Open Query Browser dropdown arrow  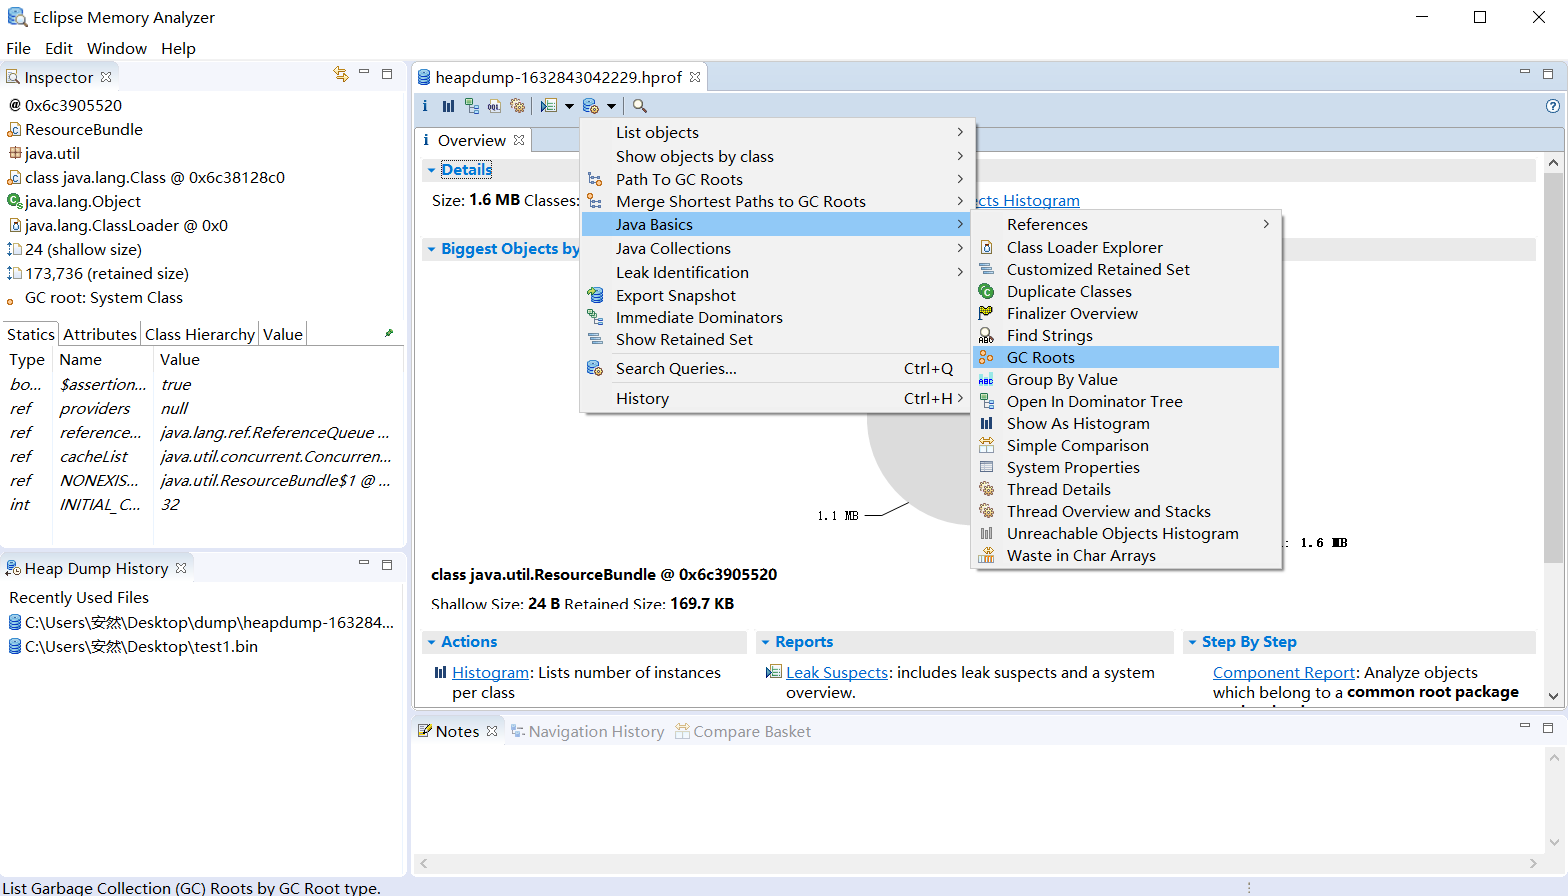pos(611,106)
